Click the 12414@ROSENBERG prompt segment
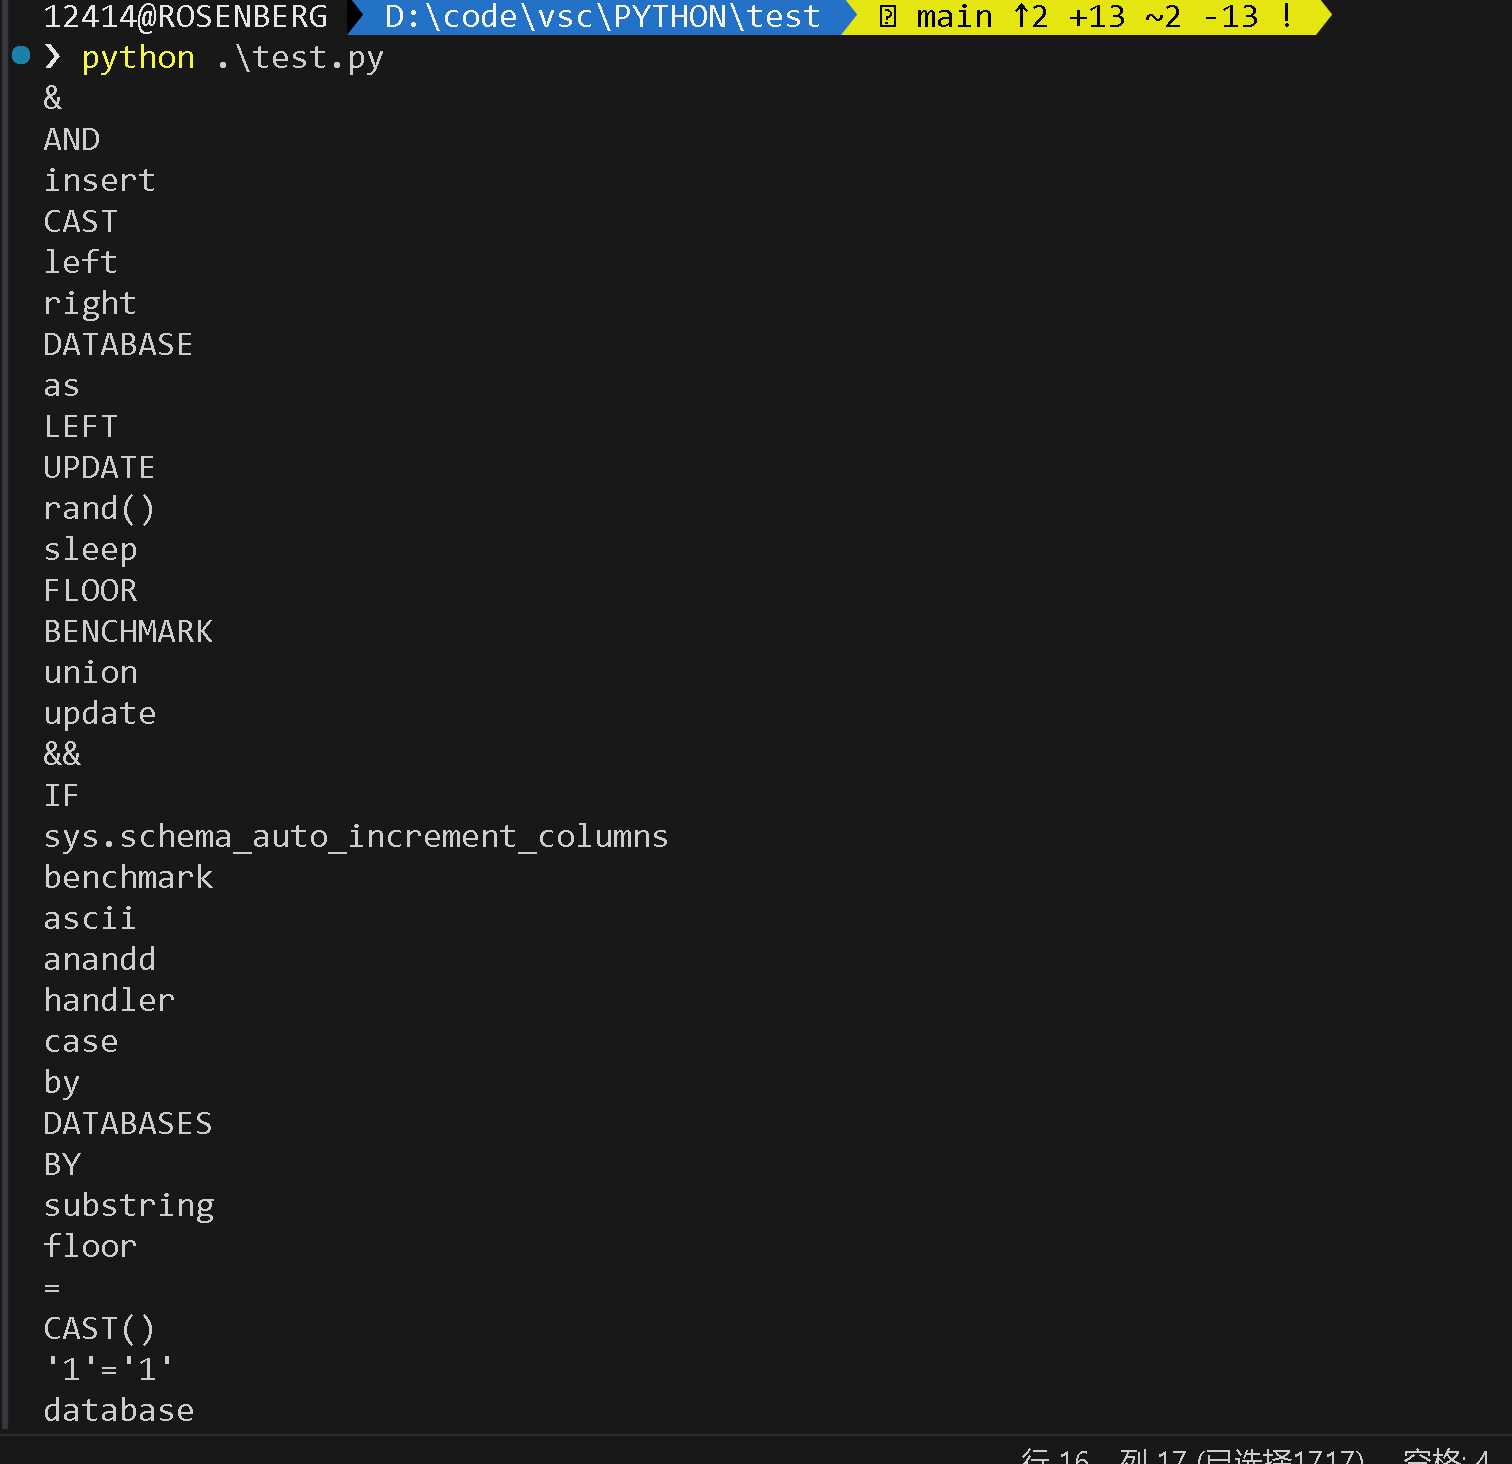 click(x=186, y=17)
